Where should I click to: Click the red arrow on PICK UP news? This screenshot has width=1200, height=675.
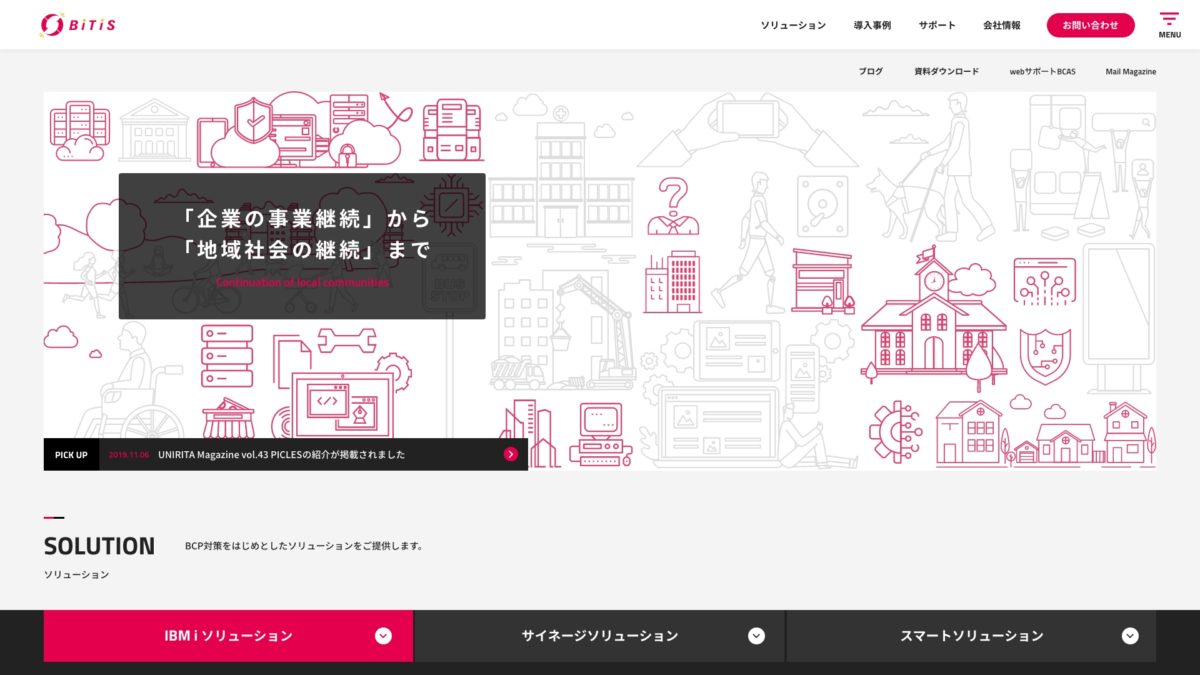pyautogui.click(x=510, y=454)
